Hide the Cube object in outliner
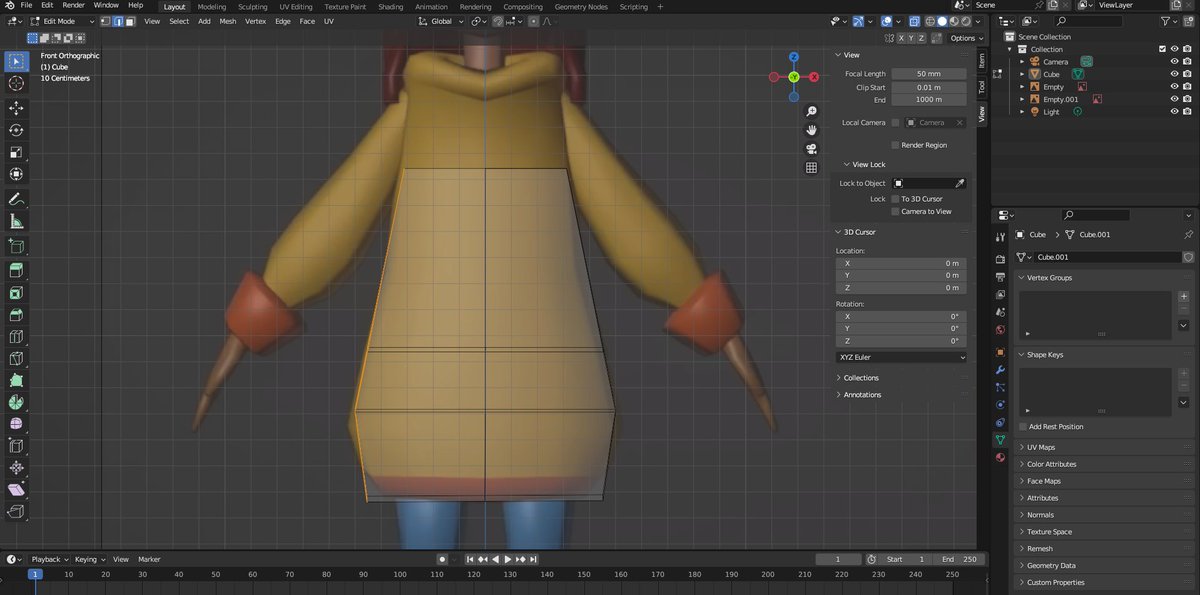The image size is (1200, 595). [1174, 74]
